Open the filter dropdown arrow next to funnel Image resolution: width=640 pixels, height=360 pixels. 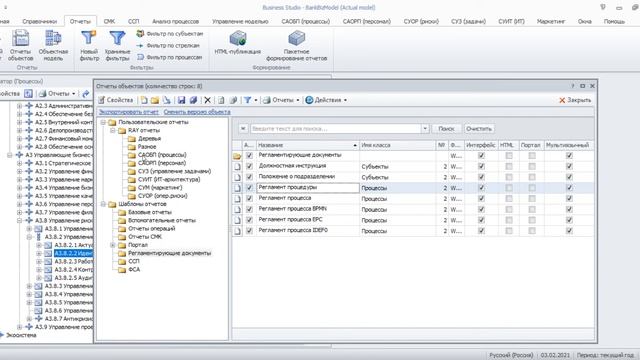click(256, 100)
